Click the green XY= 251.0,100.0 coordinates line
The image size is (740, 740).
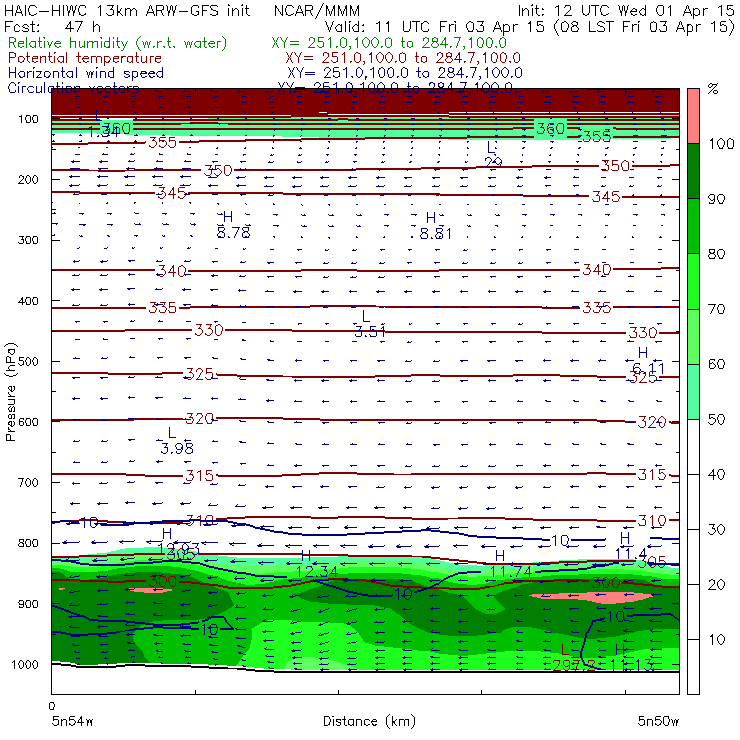click(x=389, y=43)
